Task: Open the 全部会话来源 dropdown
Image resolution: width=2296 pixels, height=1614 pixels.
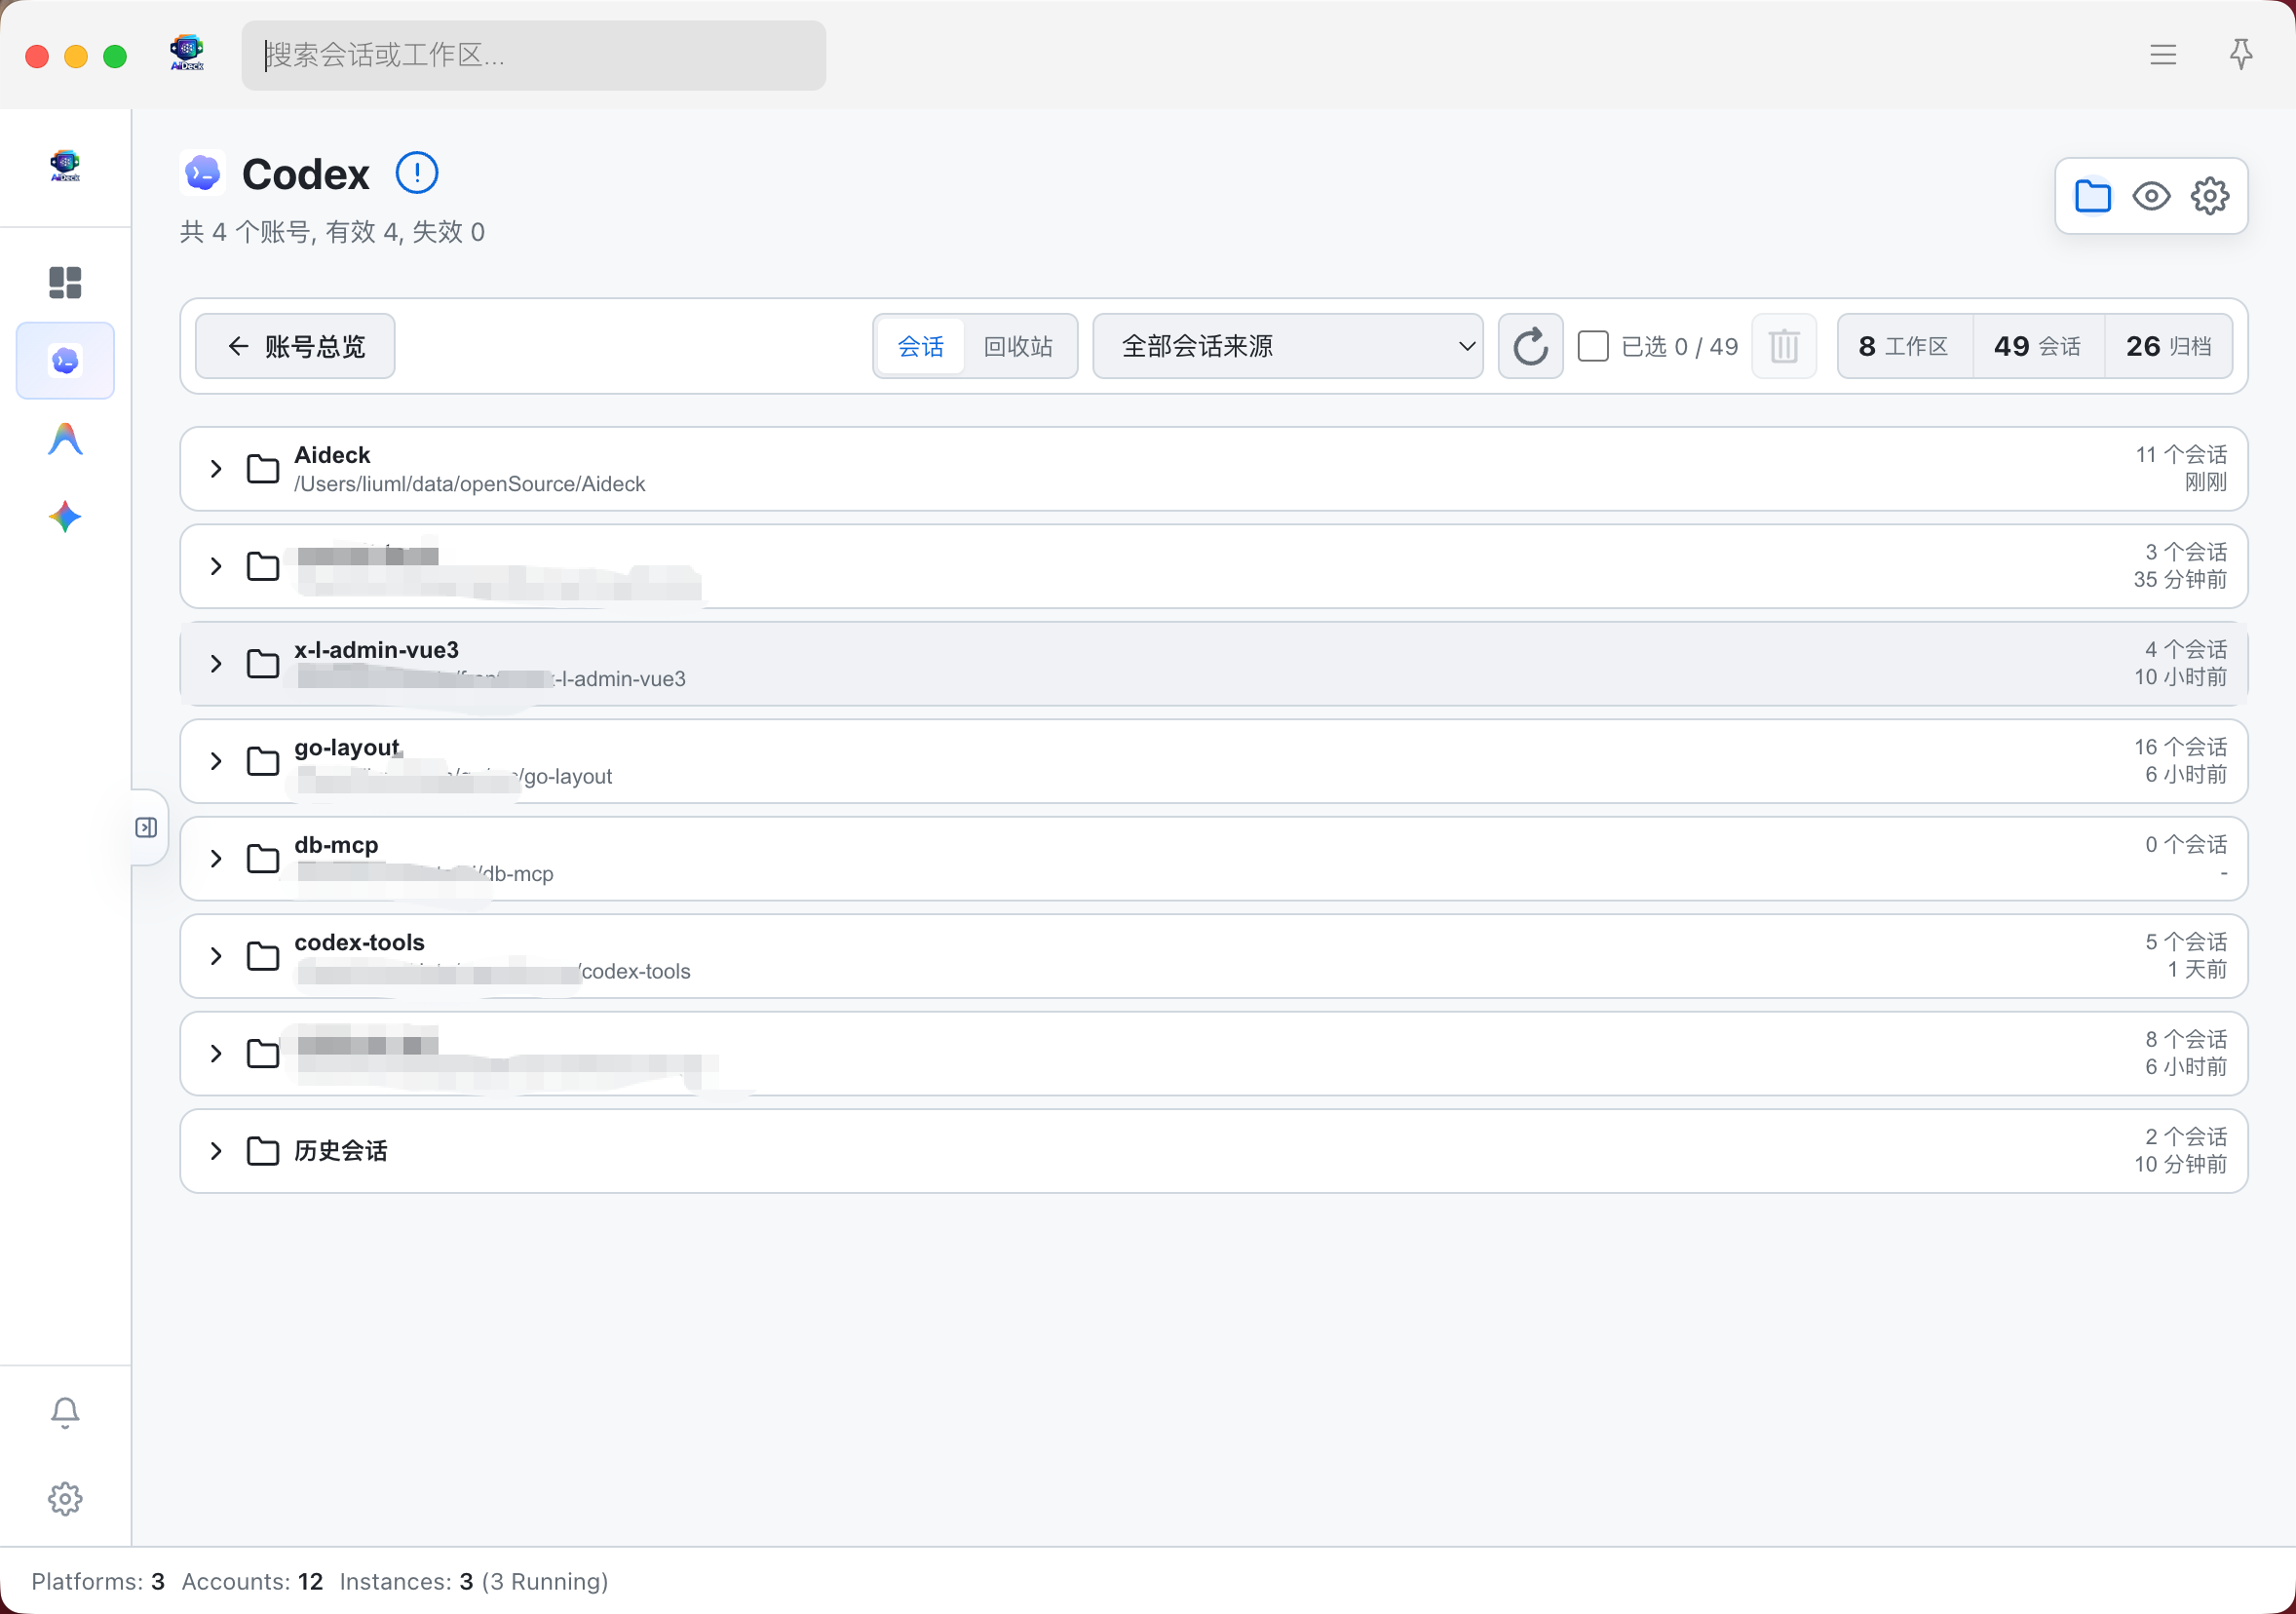Action: click(x=1288, y=346)
